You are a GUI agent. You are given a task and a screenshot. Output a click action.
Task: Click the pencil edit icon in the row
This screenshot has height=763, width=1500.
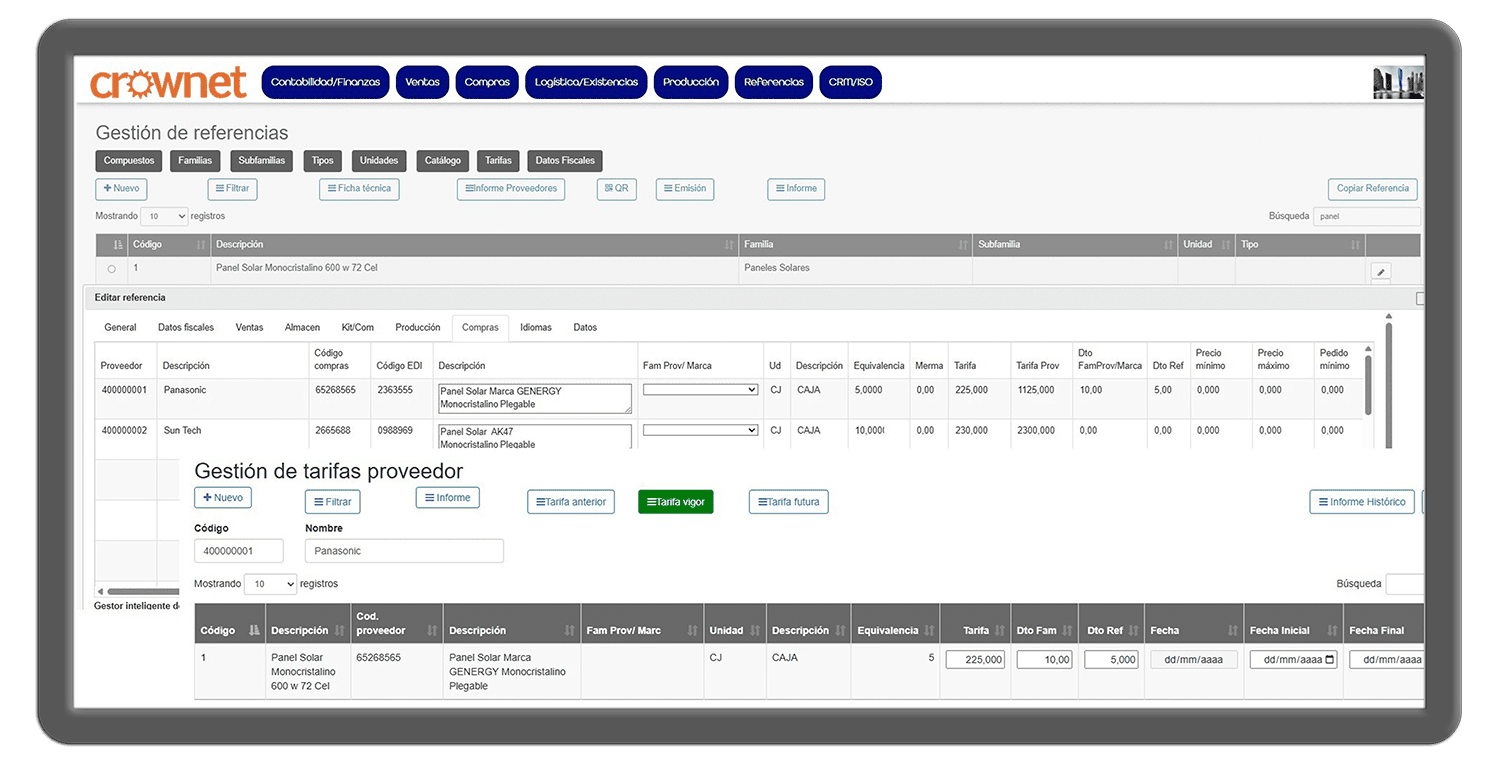[1380, 271]
